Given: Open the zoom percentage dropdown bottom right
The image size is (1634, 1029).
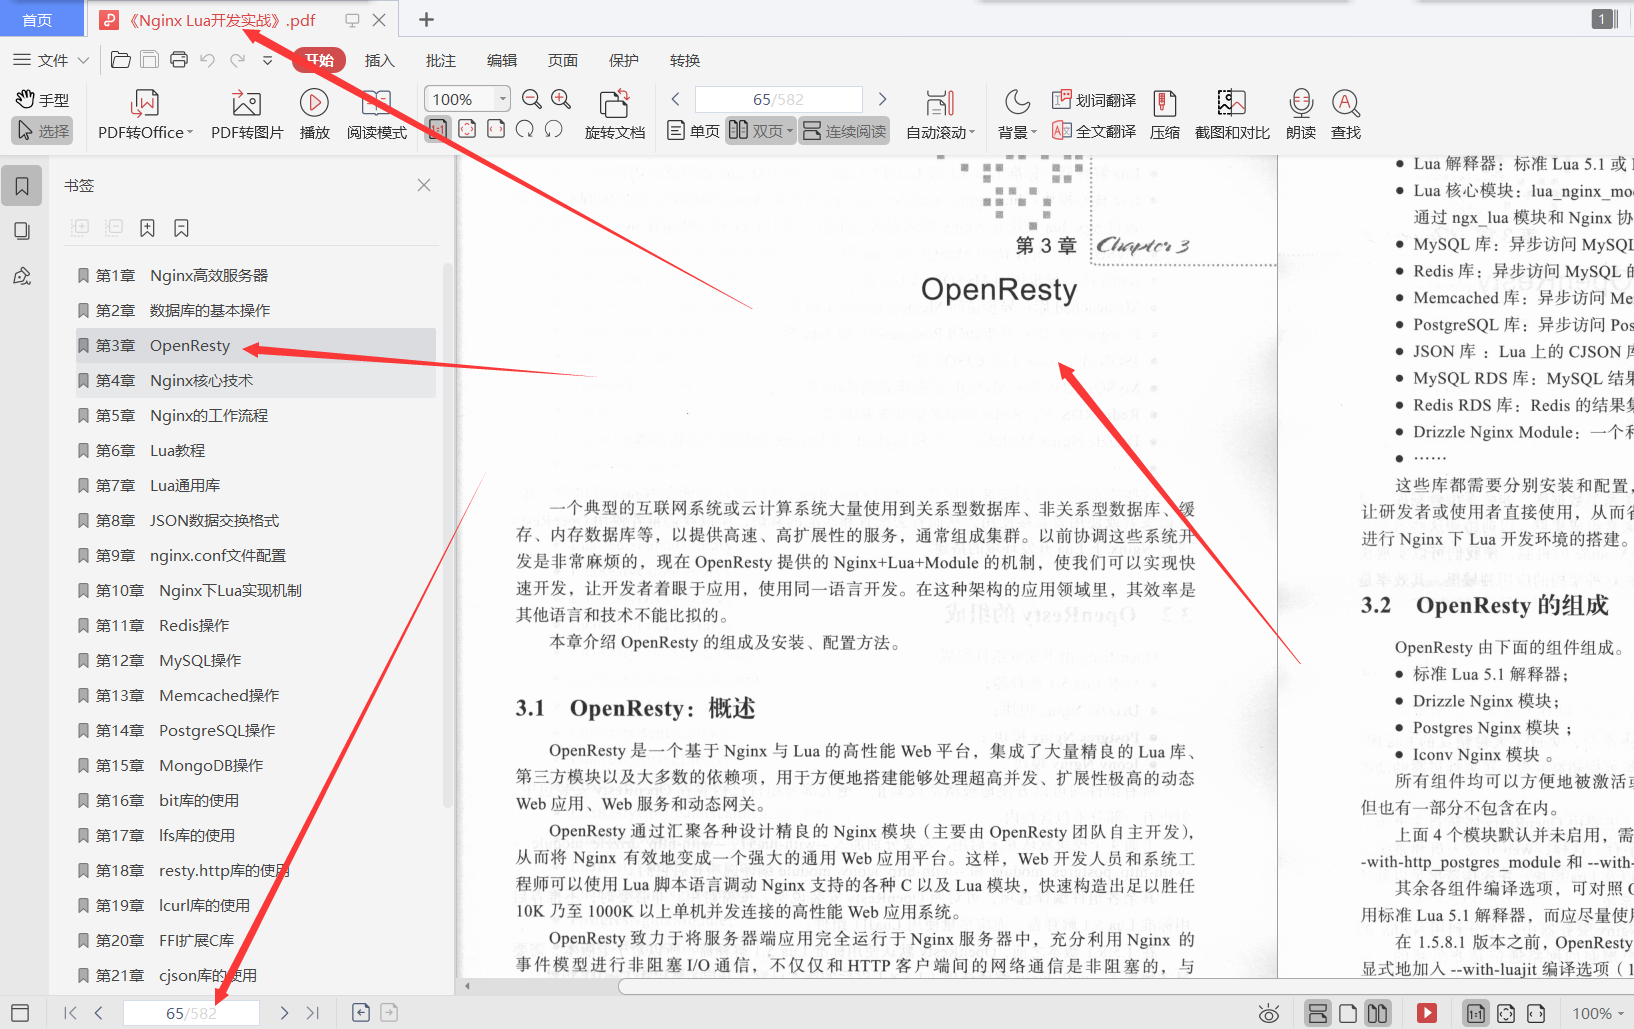Looking at the screenshot, I should (1598, 1012).
